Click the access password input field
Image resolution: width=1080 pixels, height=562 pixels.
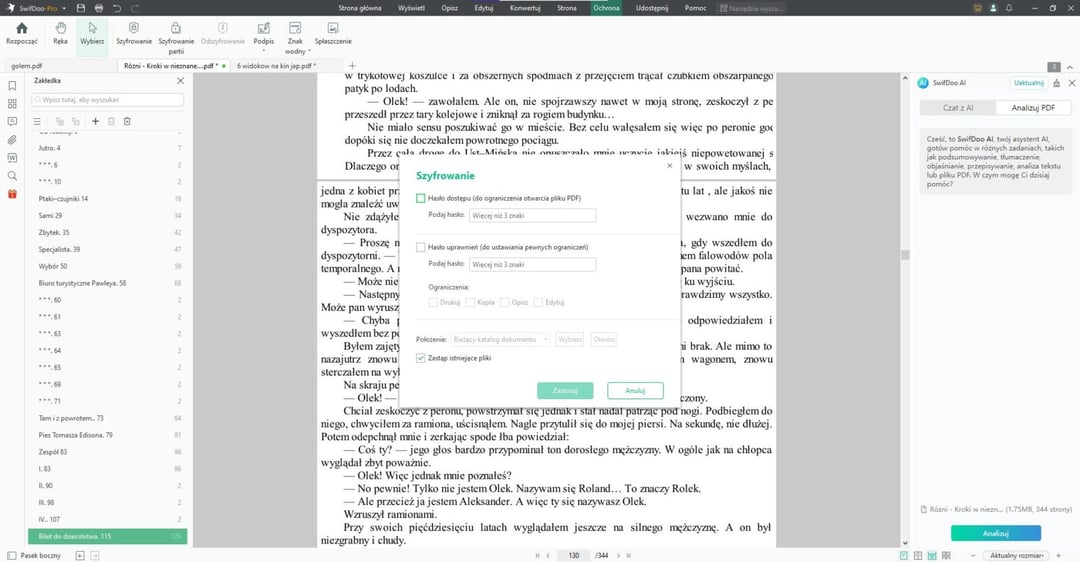[532, 215]
